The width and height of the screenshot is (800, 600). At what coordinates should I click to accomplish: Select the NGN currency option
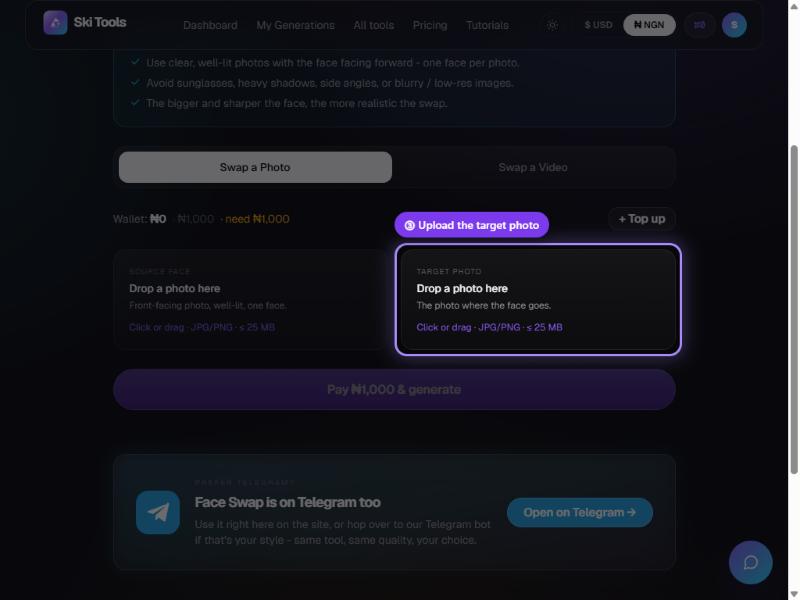(x=649, y=25)
